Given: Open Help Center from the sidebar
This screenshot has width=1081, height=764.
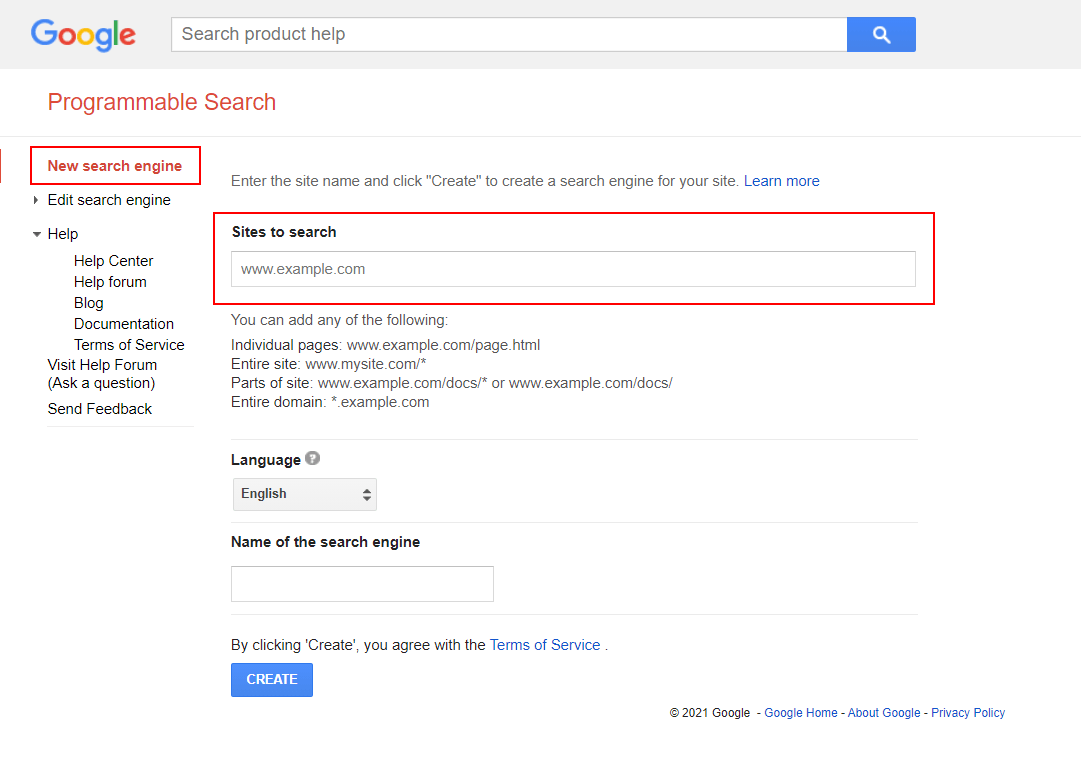Looking at the screenshot, I should point(113,261).
